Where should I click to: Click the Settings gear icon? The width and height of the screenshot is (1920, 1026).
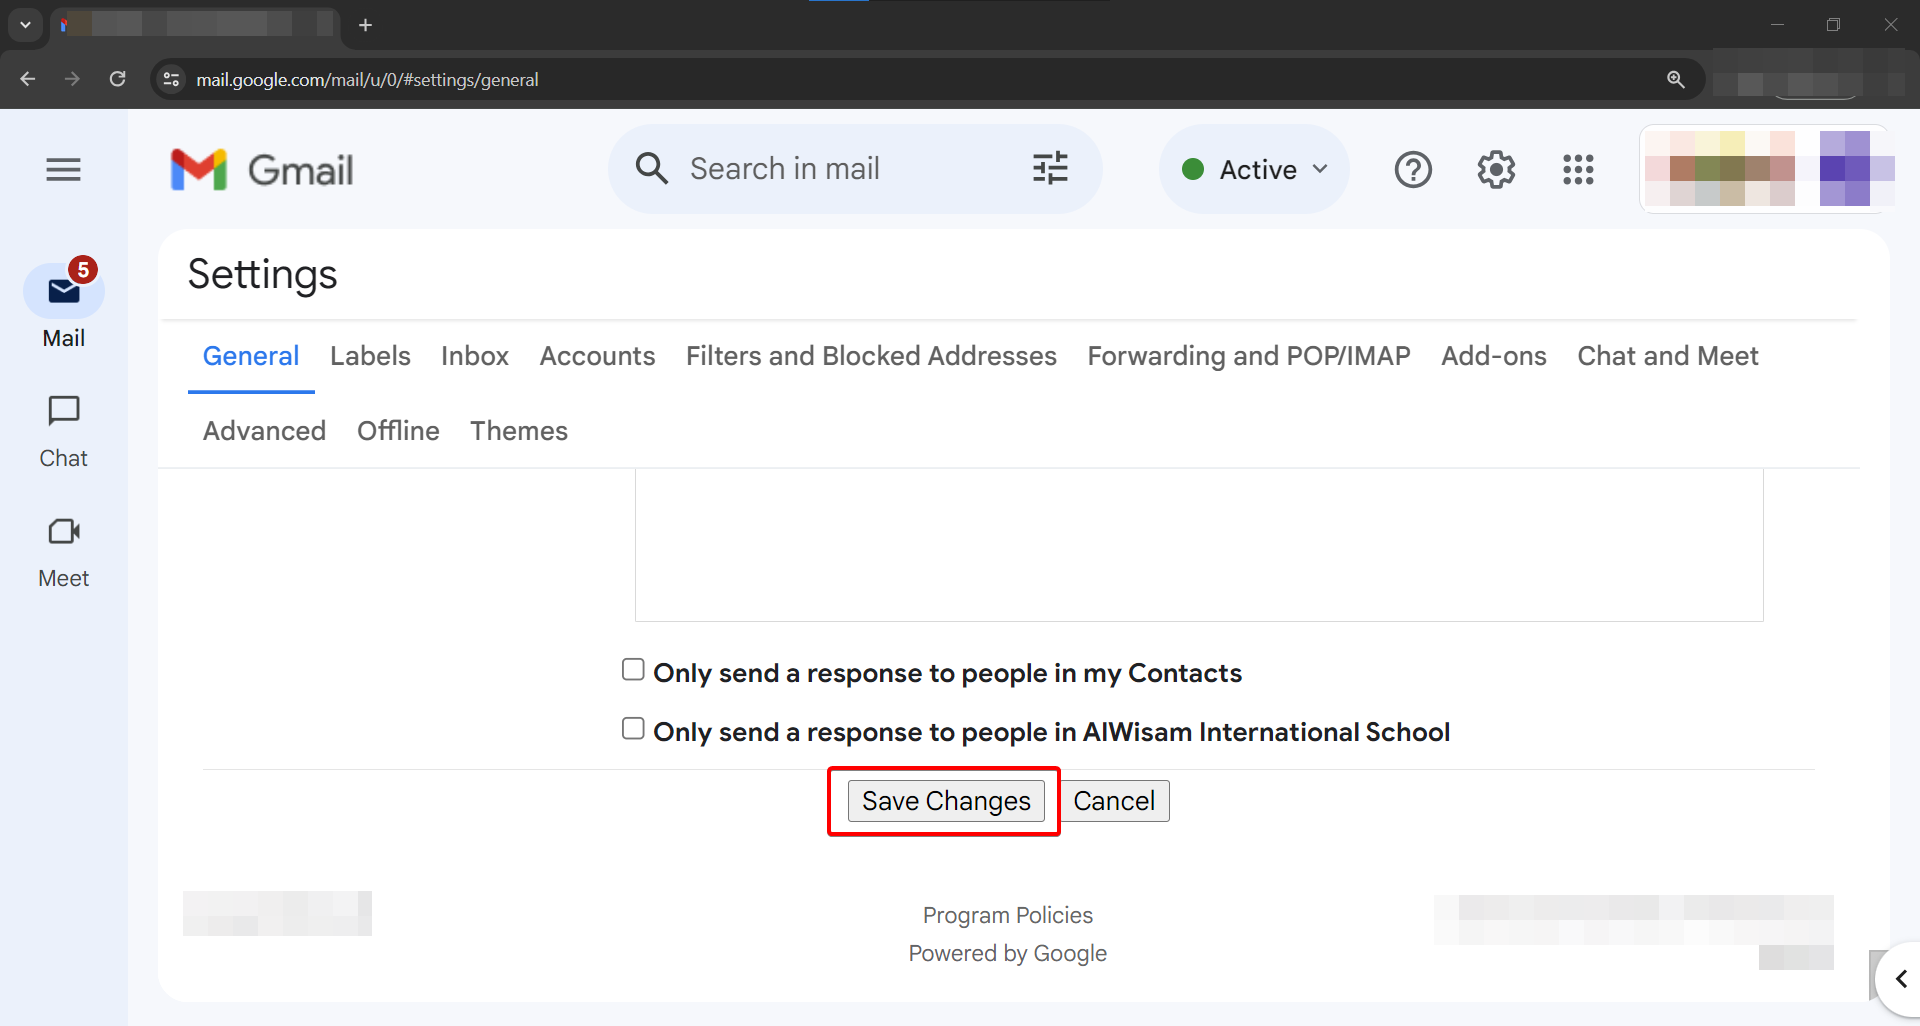(1496, 170)
